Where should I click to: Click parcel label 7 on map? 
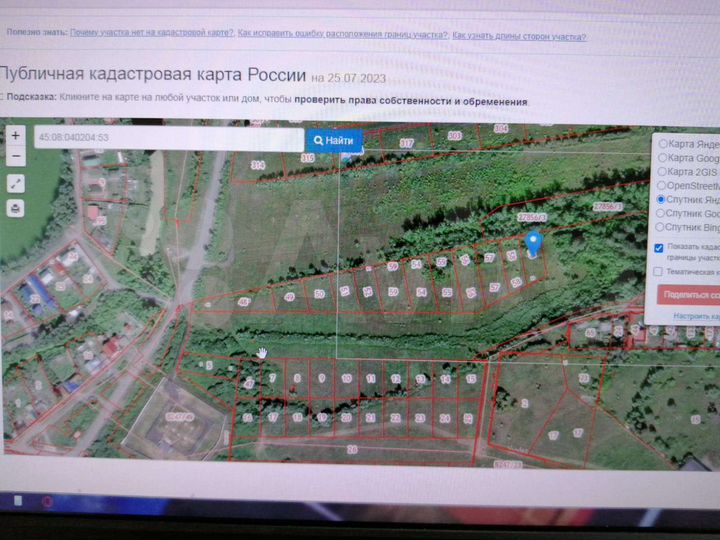pyautogui.click(x=272, y=378)
